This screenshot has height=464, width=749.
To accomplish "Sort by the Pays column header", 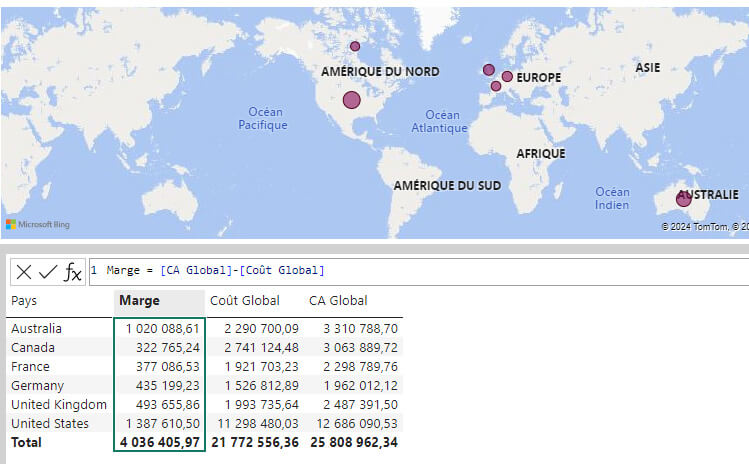I will coord(25,300).
